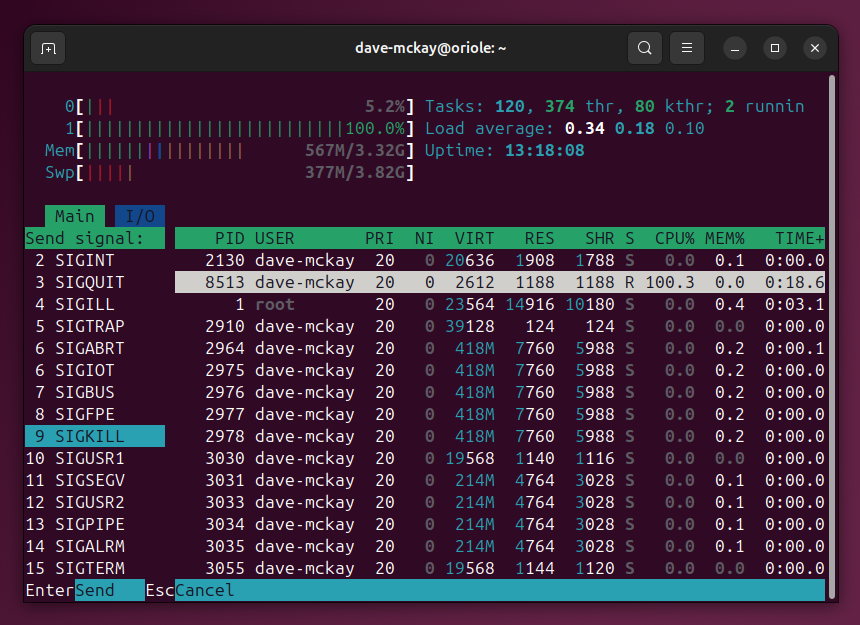The image size is (860, 625).
Task: Select process row with PID 3031
Action: [500, 480]
